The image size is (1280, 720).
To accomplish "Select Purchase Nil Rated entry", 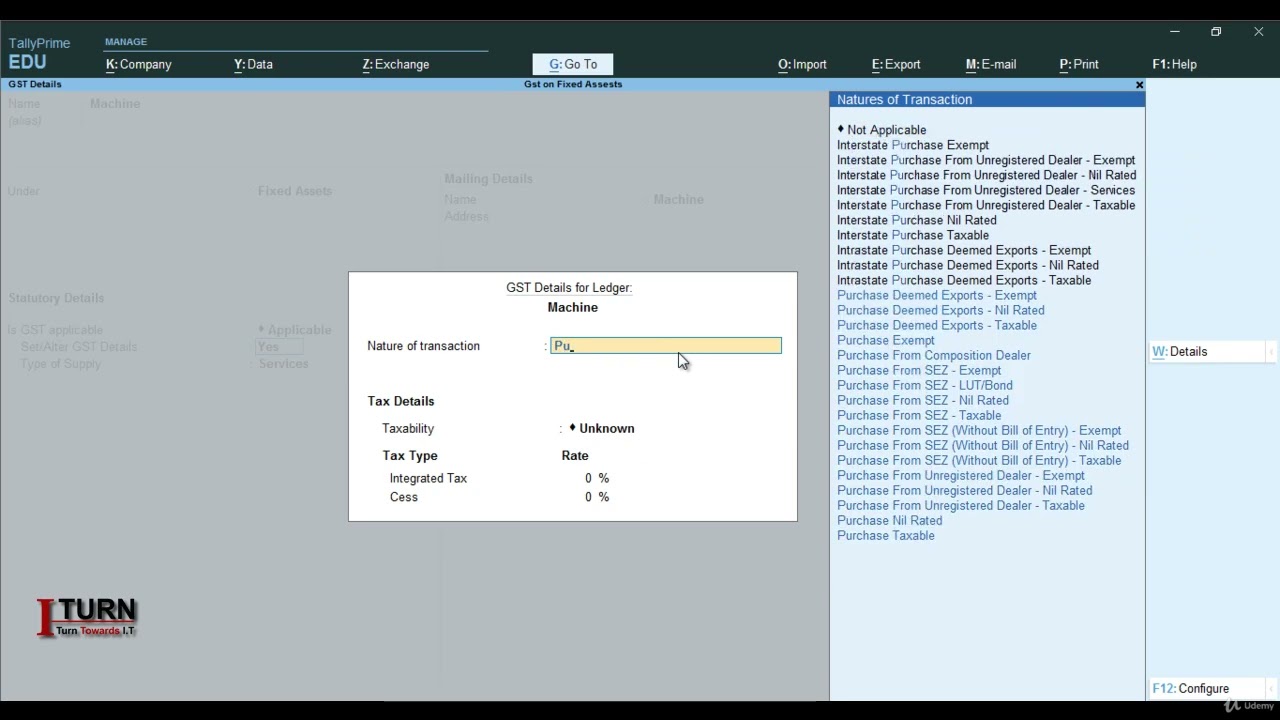I will point(890,520).
